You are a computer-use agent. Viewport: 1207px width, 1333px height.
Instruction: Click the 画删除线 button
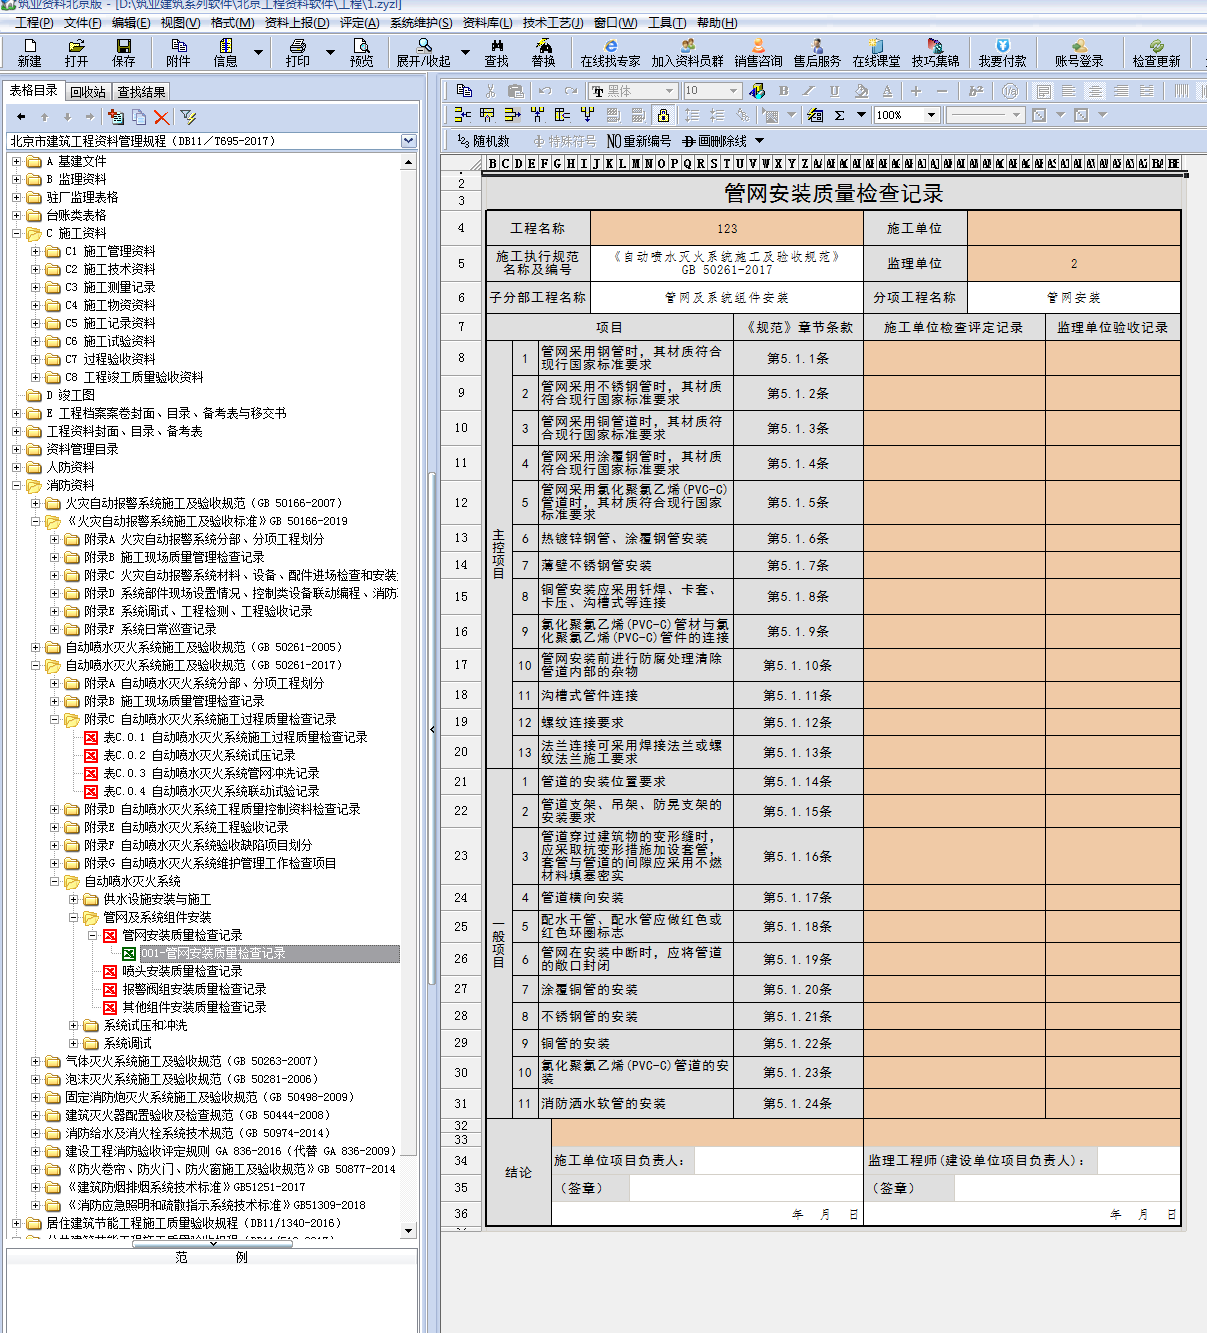[x=714, y=141]
